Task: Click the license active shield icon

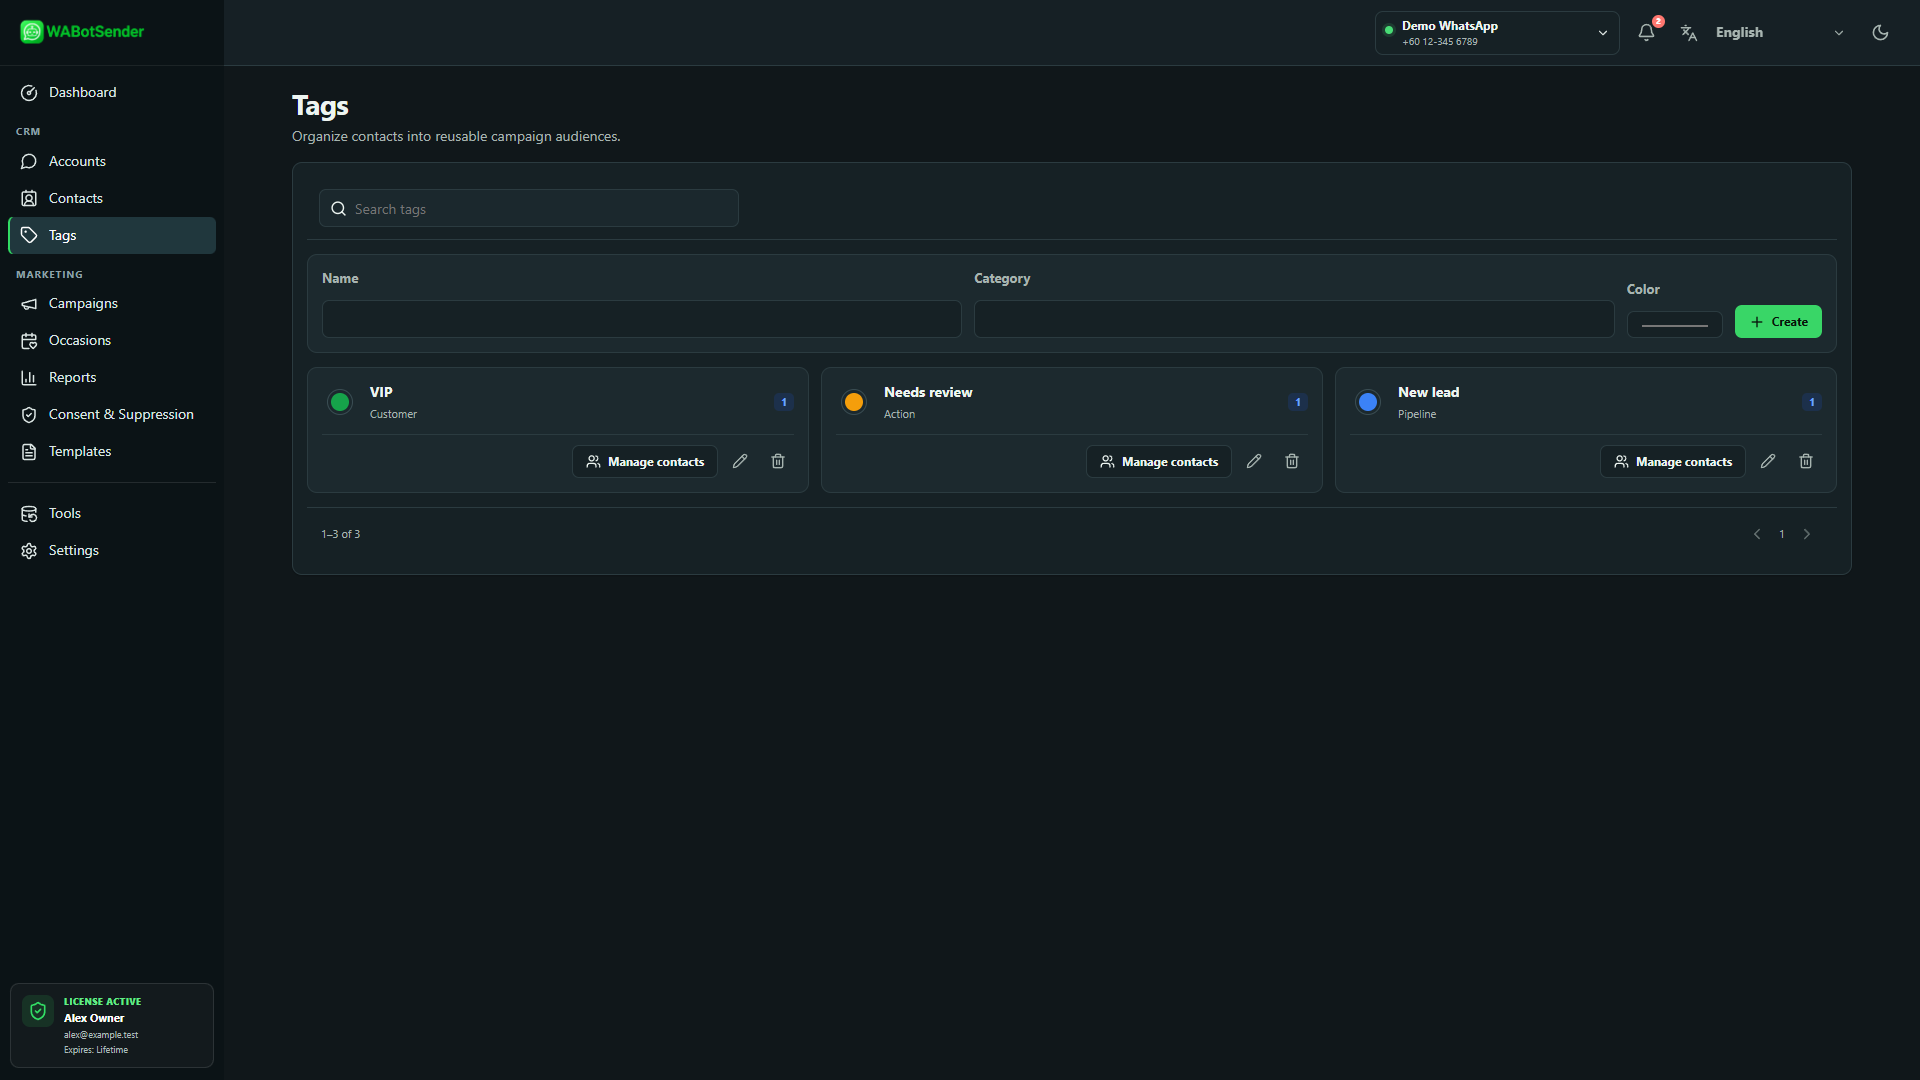Action: [38, 1011]
